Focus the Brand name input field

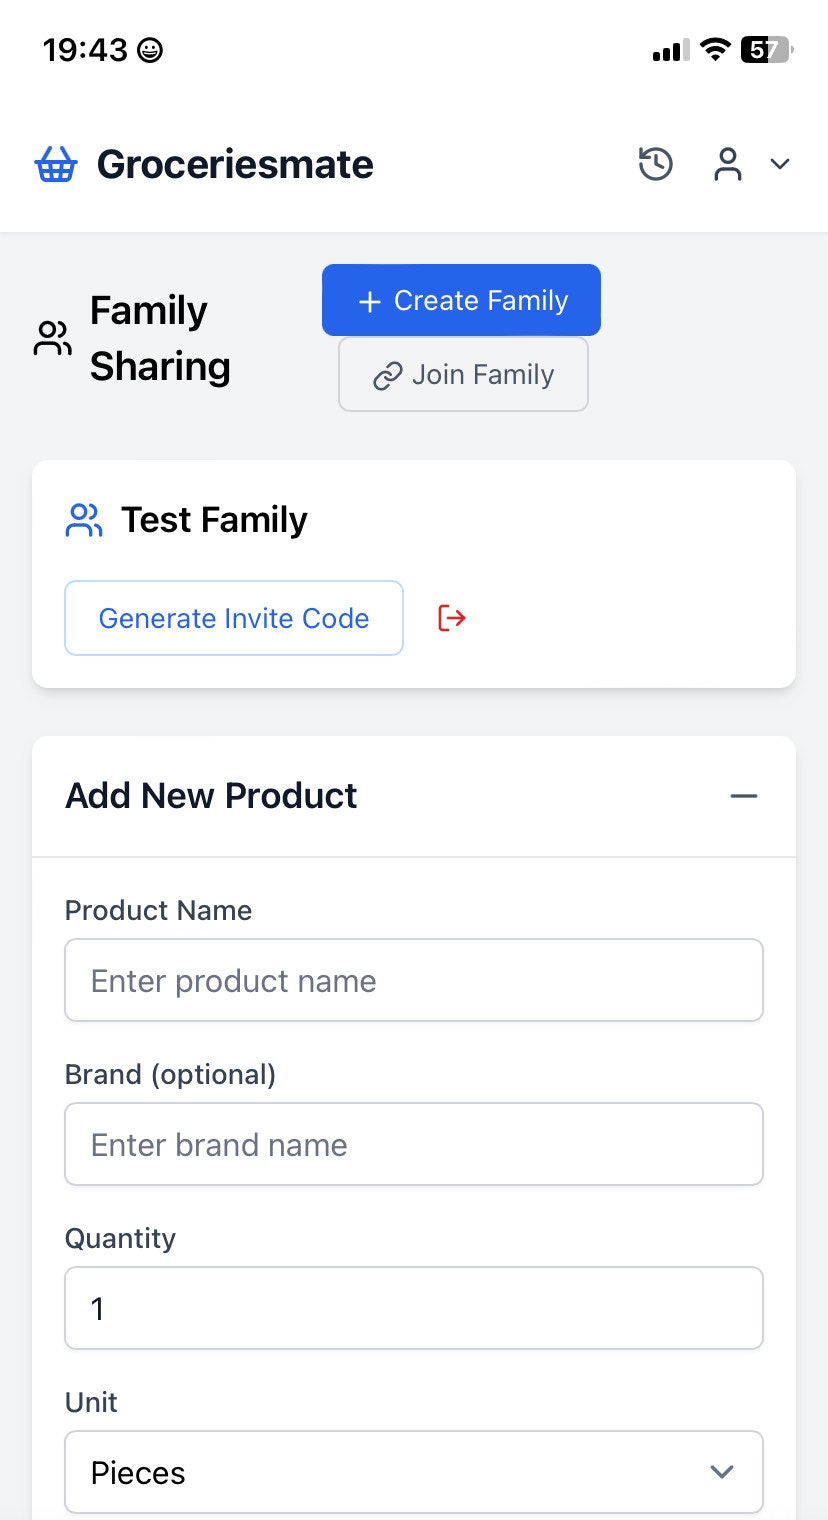tap(414, 1144)
